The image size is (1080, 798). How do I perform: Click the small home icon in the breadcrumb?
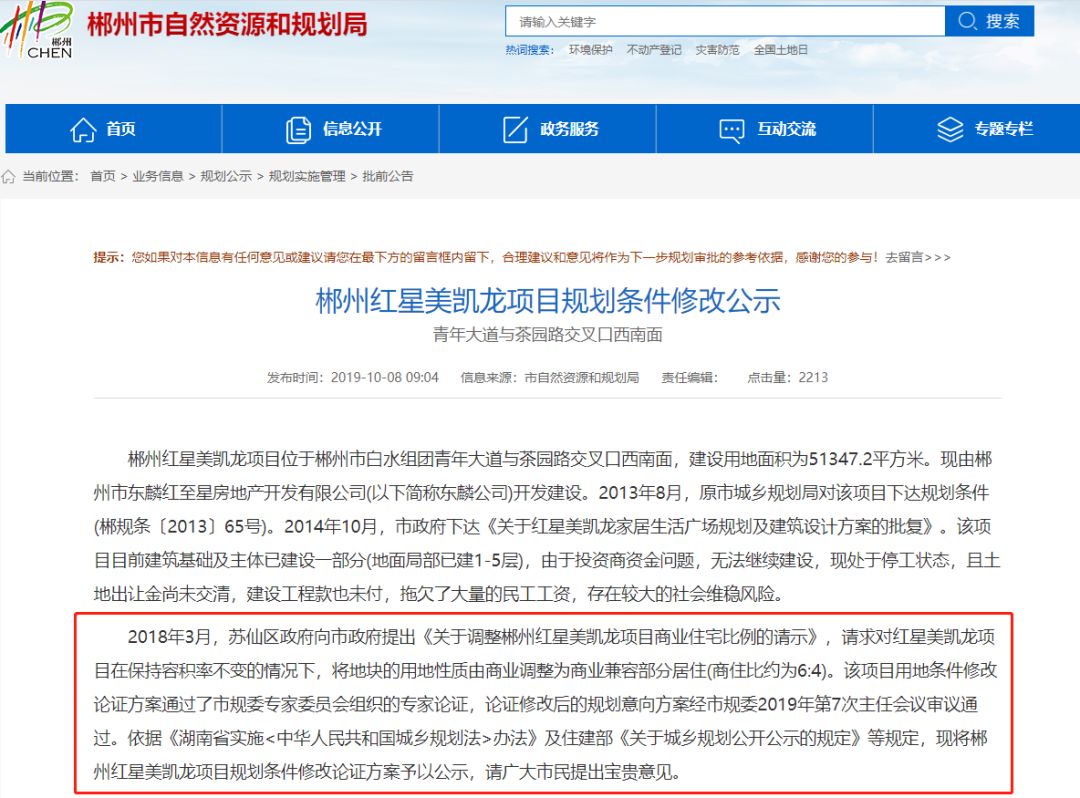coord(9,176)
